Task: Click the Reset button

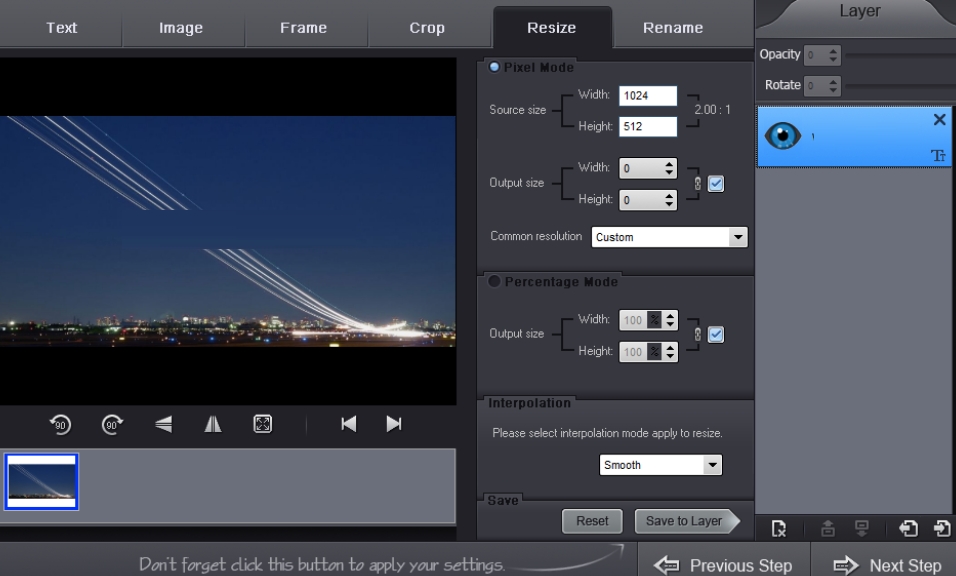Action: coord(592,521)
